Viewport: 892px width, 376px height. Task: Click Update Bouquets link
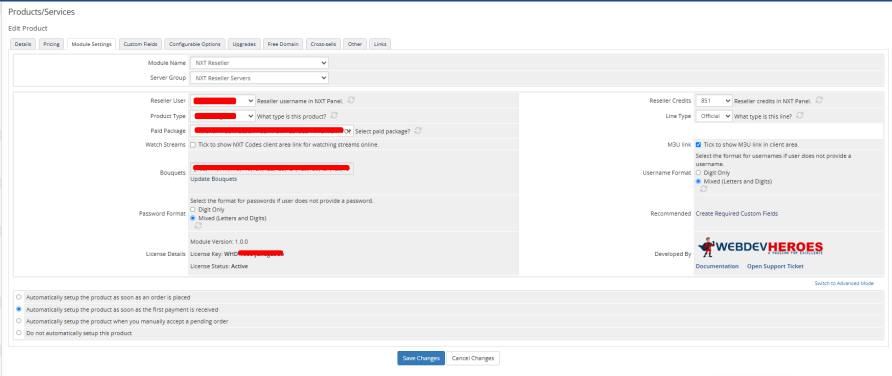[213, 179]
